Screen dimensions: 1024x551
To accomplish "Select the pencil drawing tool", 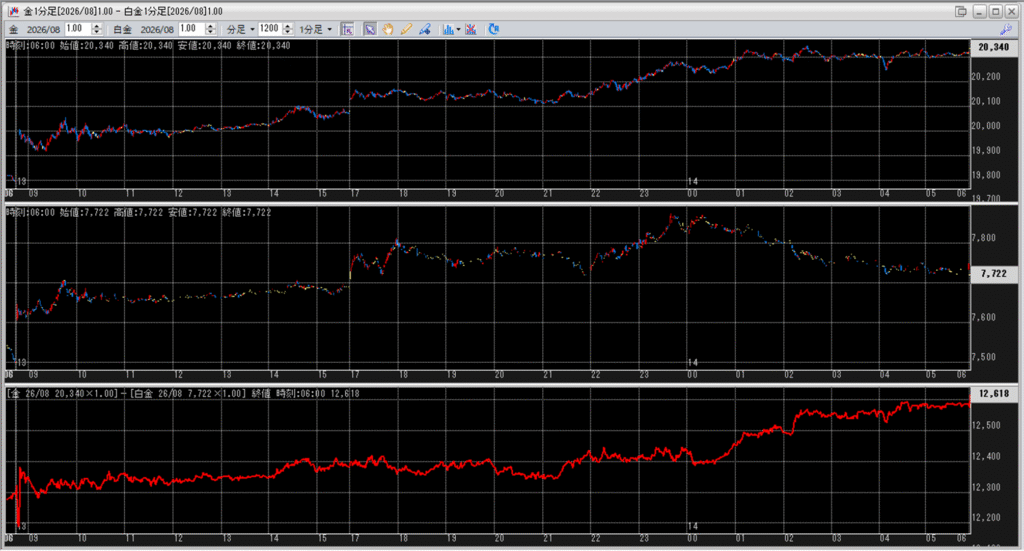I will 406,29.
